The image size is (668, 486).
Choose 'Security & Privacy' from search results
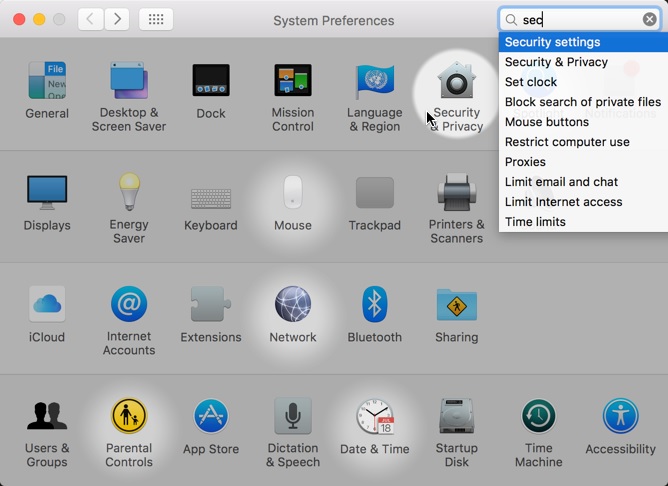point(583,62)
